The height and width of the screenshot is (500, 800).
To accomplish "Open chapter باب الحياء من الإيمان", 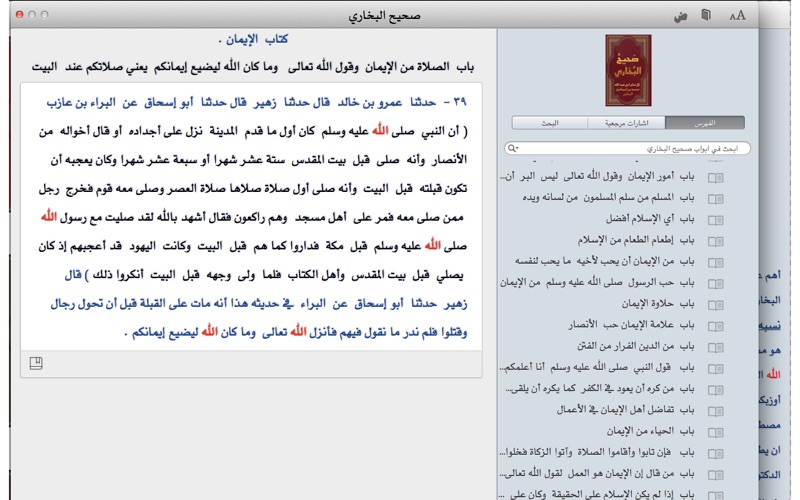I will click(x=651, y=431).
